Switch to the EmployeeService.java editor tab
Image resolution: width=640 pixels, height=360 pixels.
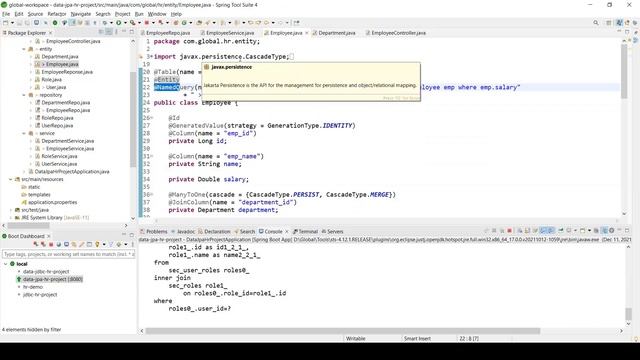point(230,33)
